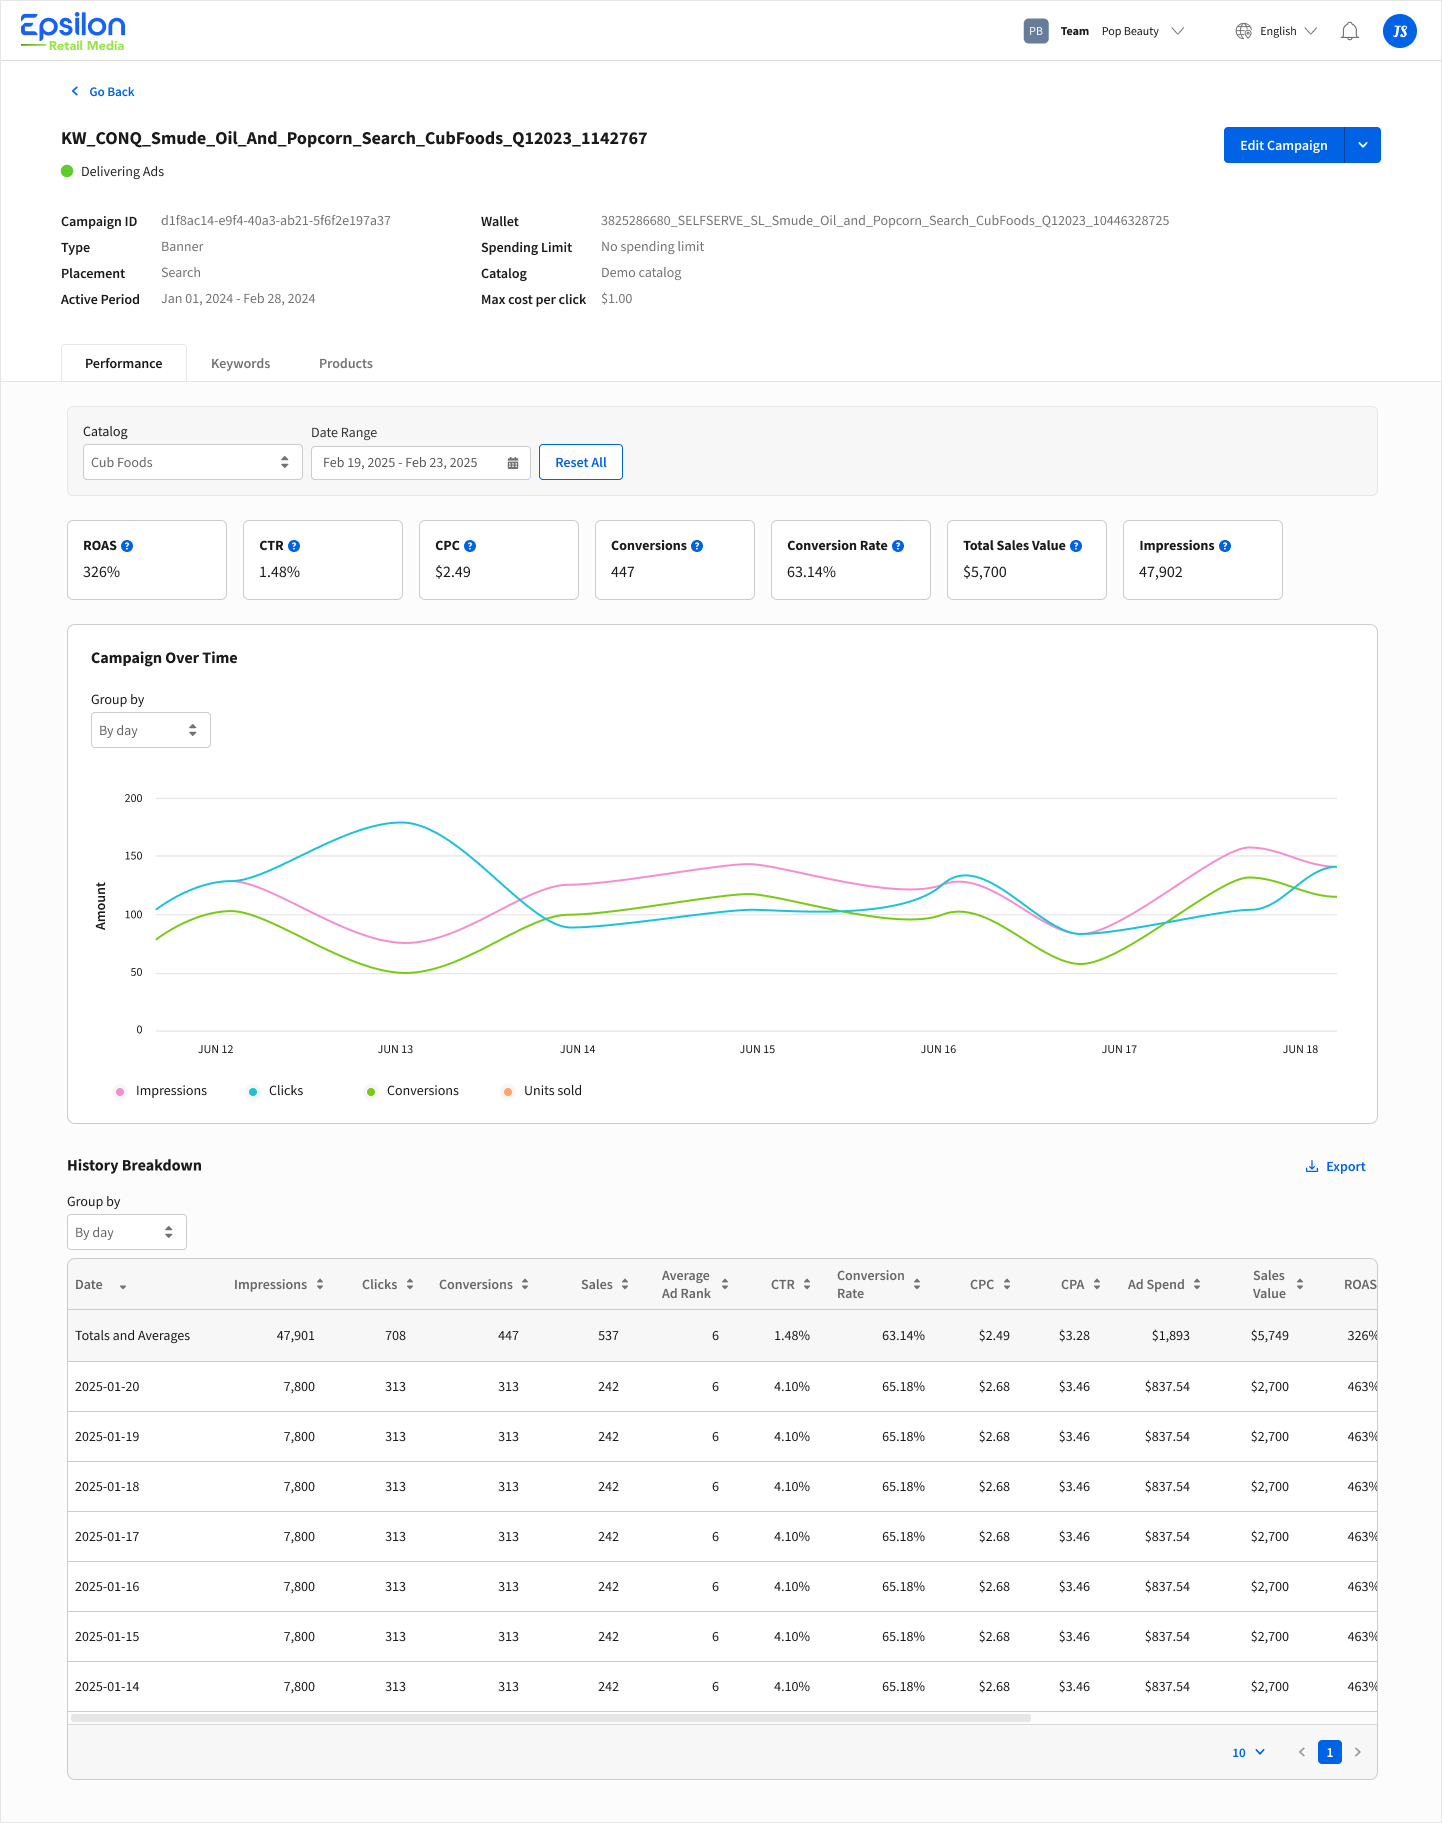Sort table by Clicks column
The image size is (1442, 1823).
click(410, 1285)
